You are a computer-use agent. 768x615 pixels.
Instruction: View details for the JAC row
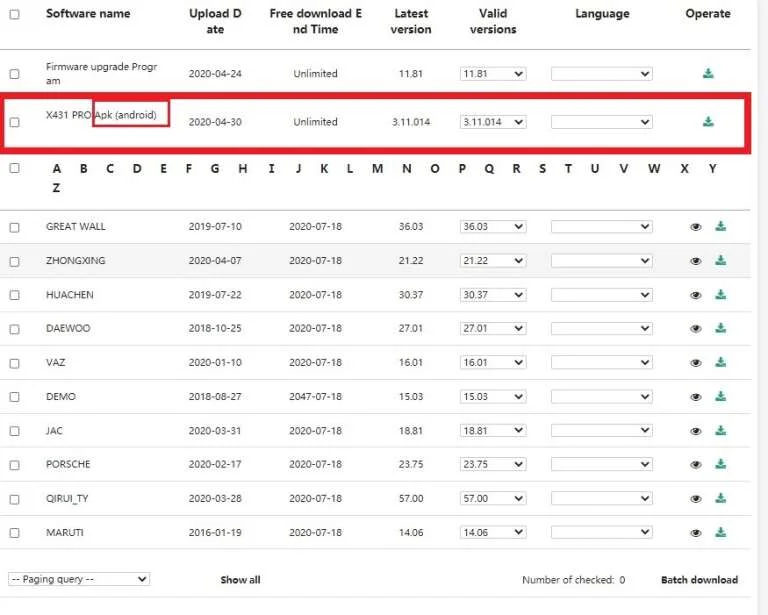(696, 431)
